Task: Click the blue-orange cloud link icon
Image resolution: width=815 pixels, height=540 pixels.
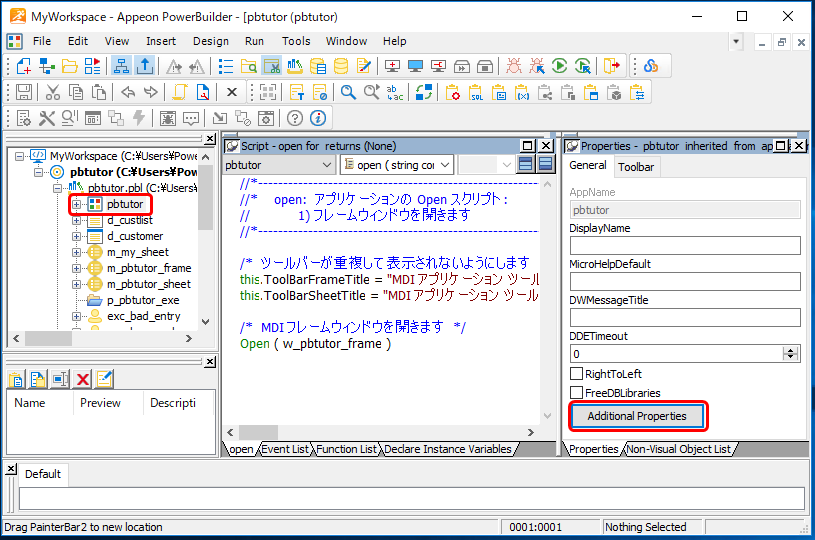Action: pos(651,66)
